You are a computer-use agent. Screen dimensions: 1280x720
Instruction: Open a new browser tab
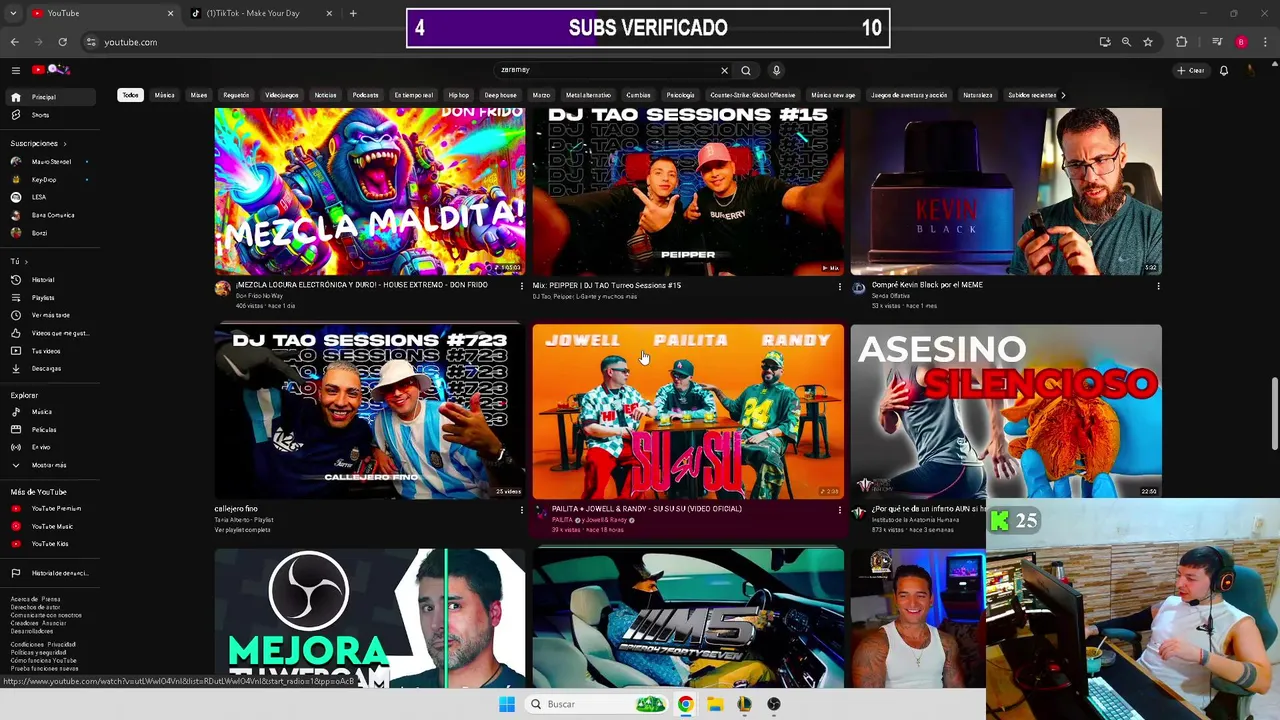pyautogui.click(x=353, y=13)
